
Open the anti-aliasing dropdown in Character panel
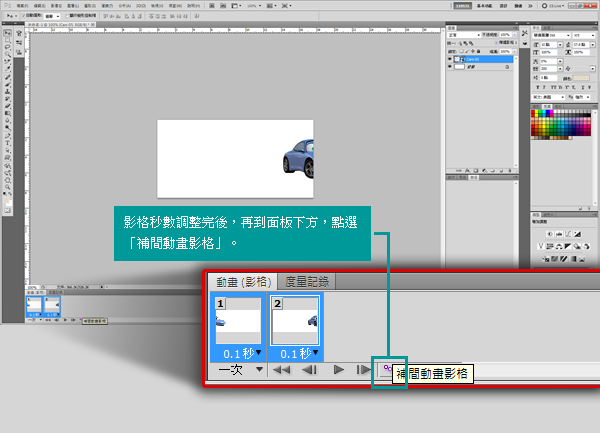tap(582, 97)
